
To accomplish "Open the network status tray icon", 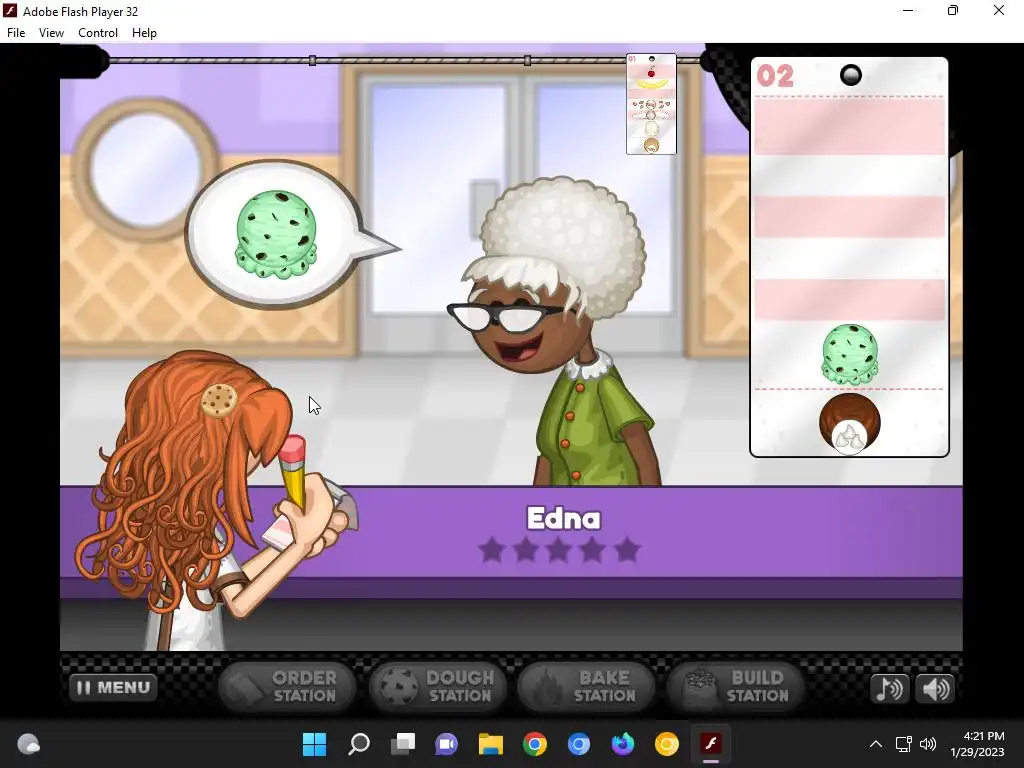I will 903,744.
